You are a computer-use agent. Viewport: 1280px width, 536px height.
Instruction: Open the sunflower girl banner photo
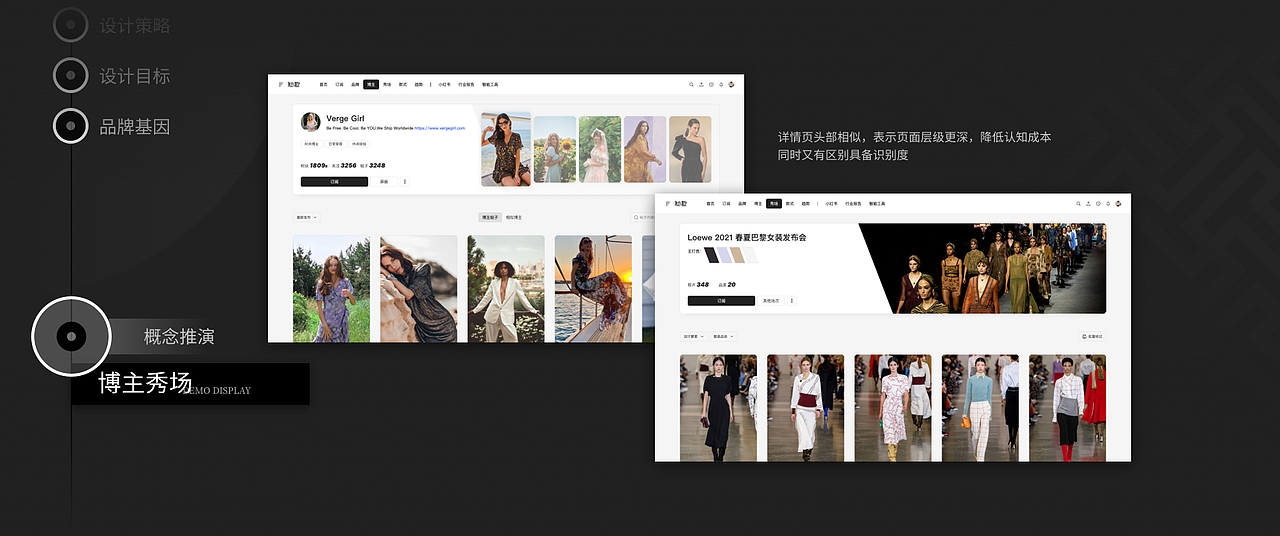(x=555, y=149)
